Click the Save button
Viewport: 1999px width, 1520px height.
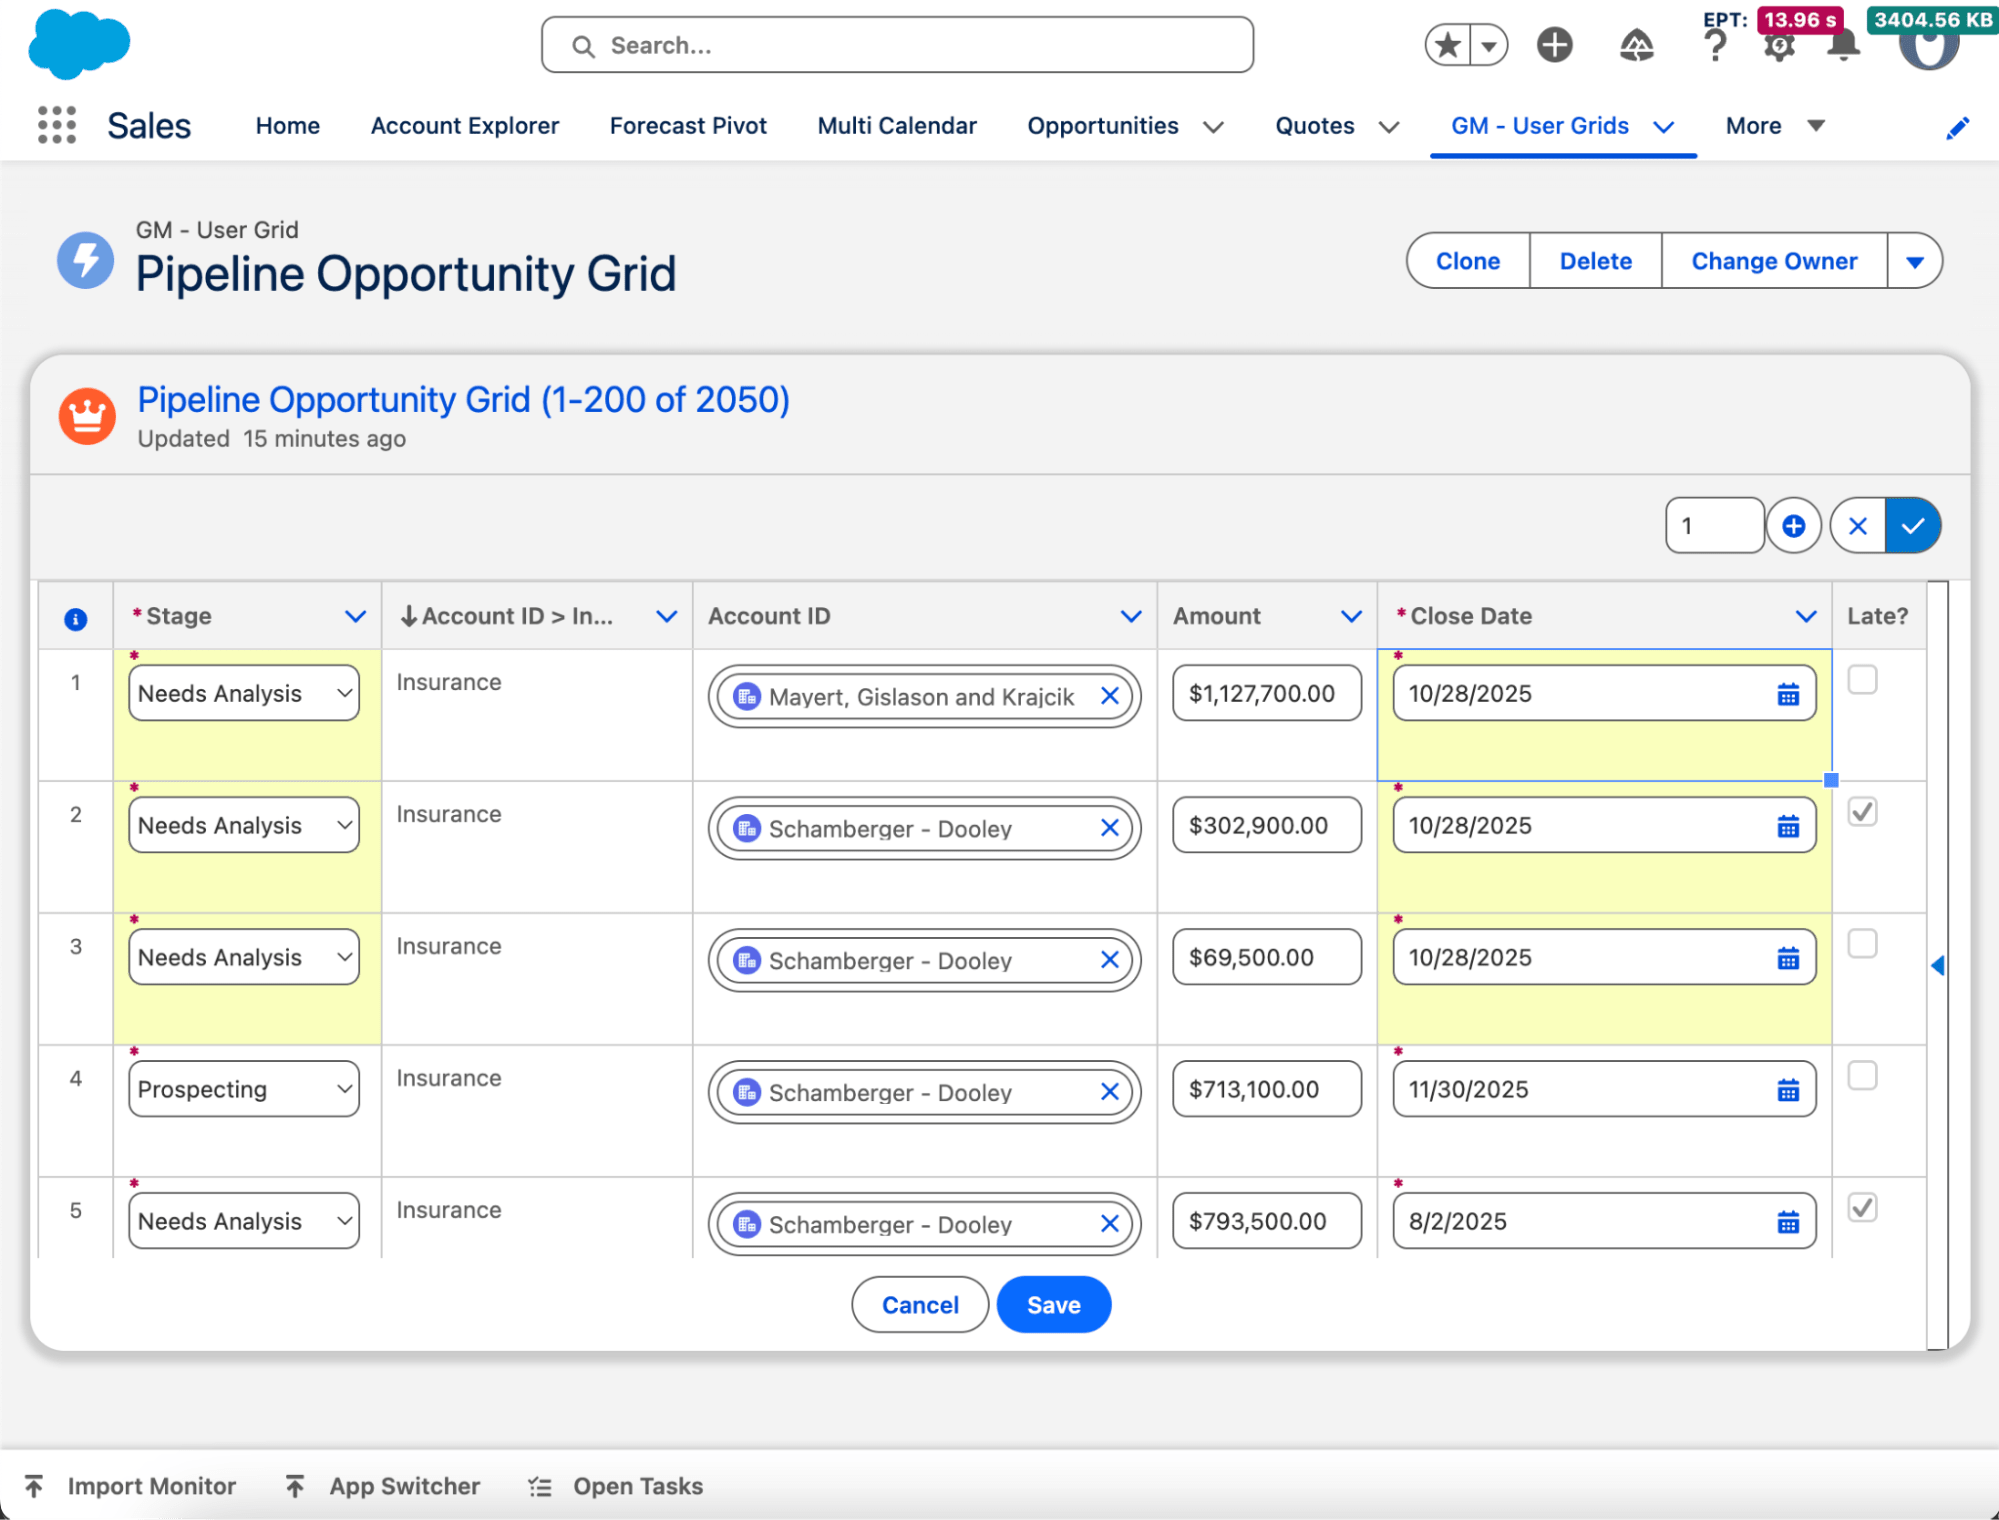tap(1053, 1305)
